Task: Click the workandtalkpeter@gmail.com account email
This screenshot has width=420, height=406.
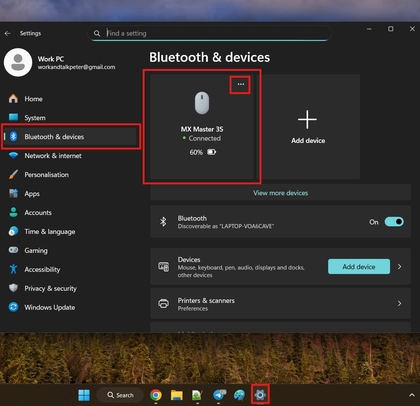Action: [x=76, y=67]
